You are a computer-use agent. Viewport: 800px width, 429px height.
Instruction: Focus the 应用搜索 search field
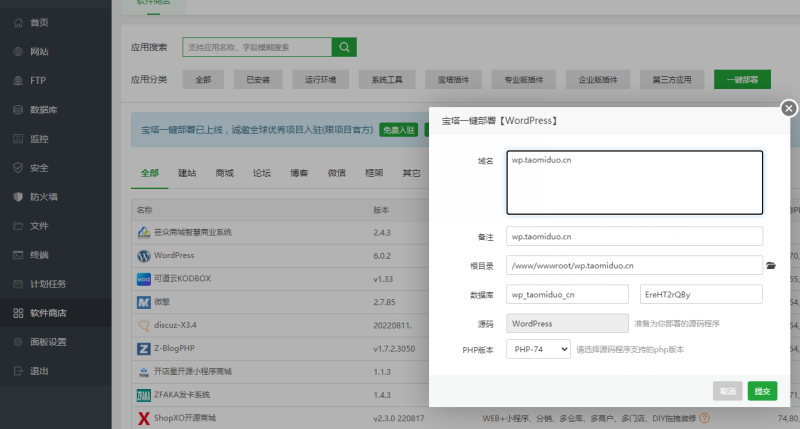point(257,47)
